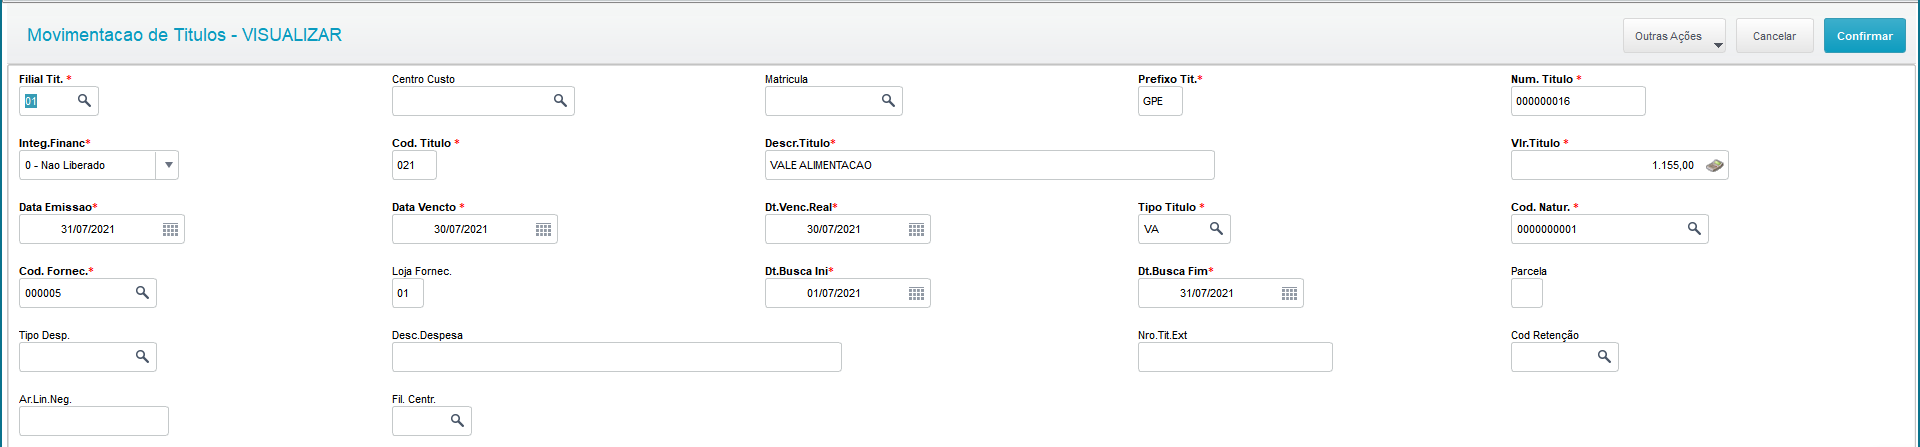Open lookup search for Cod. Fornec.
Image resolution: width=1920 pixels, height=447 pixels.
(142, 293)
